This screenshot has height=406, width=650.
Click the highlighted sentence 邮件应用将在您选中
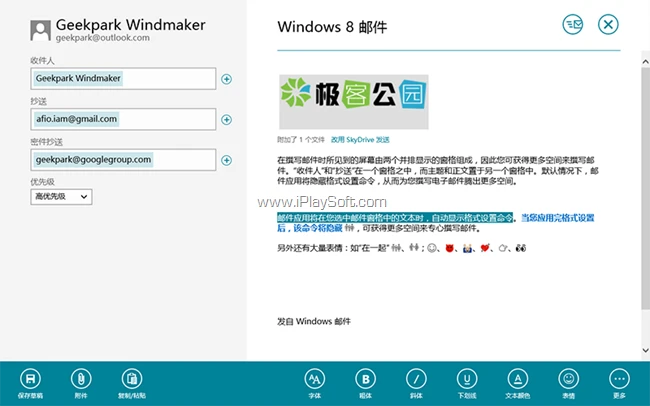click(x=395, y=218)
